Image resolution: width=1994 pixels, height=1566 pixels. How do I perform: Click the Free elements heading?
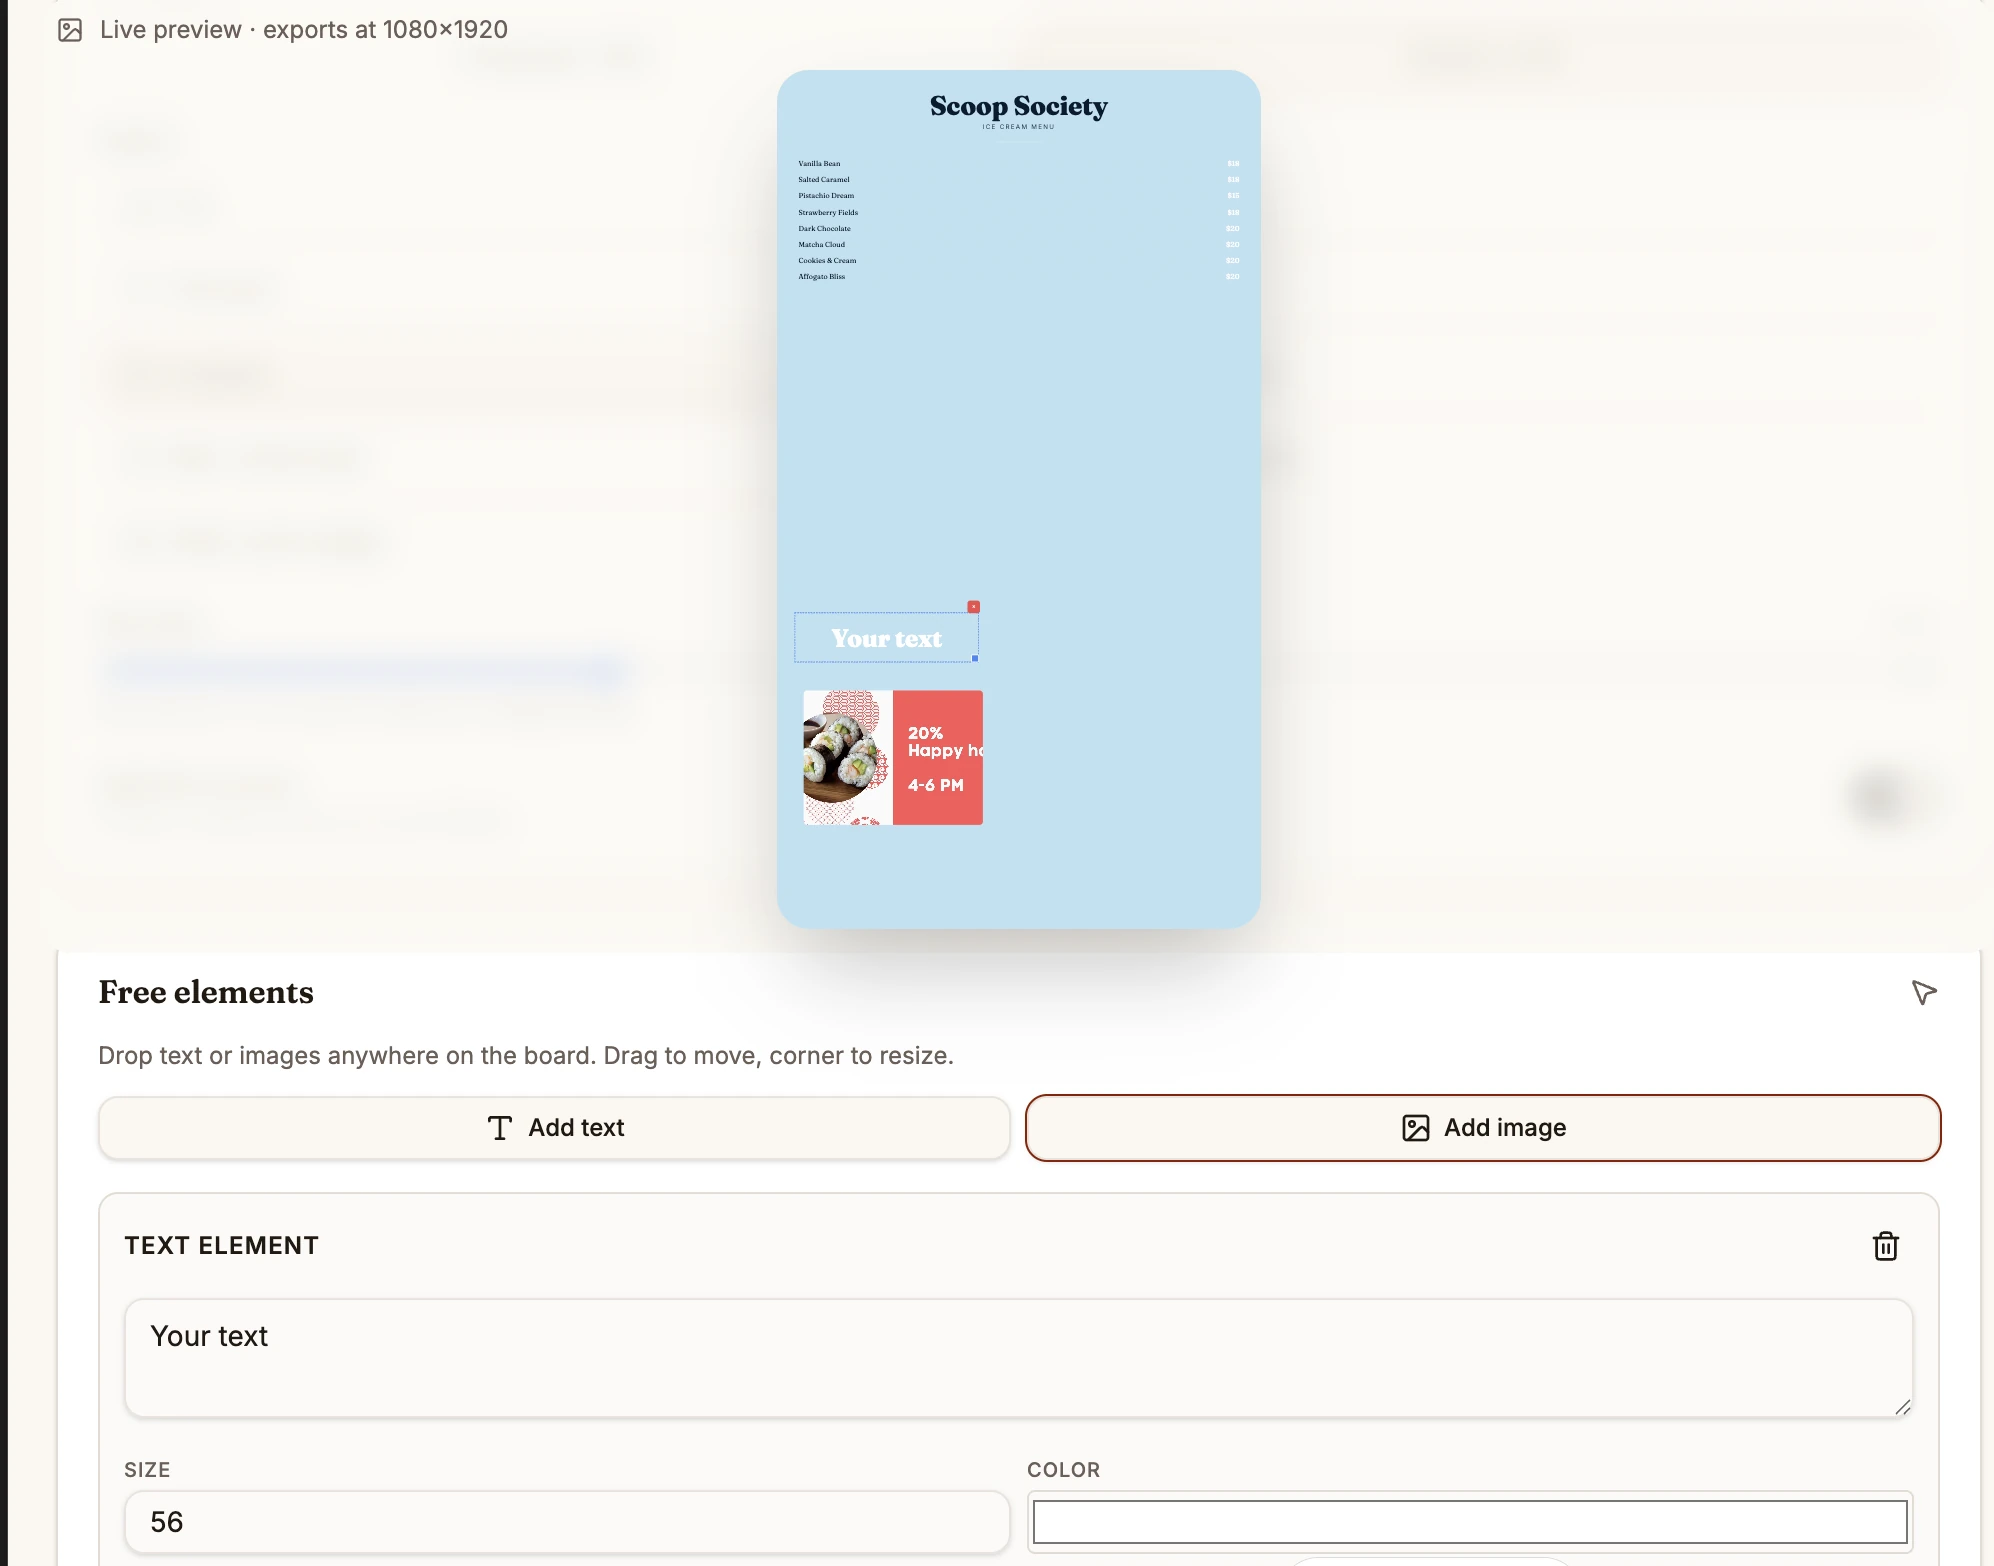[x=206, y=992]
